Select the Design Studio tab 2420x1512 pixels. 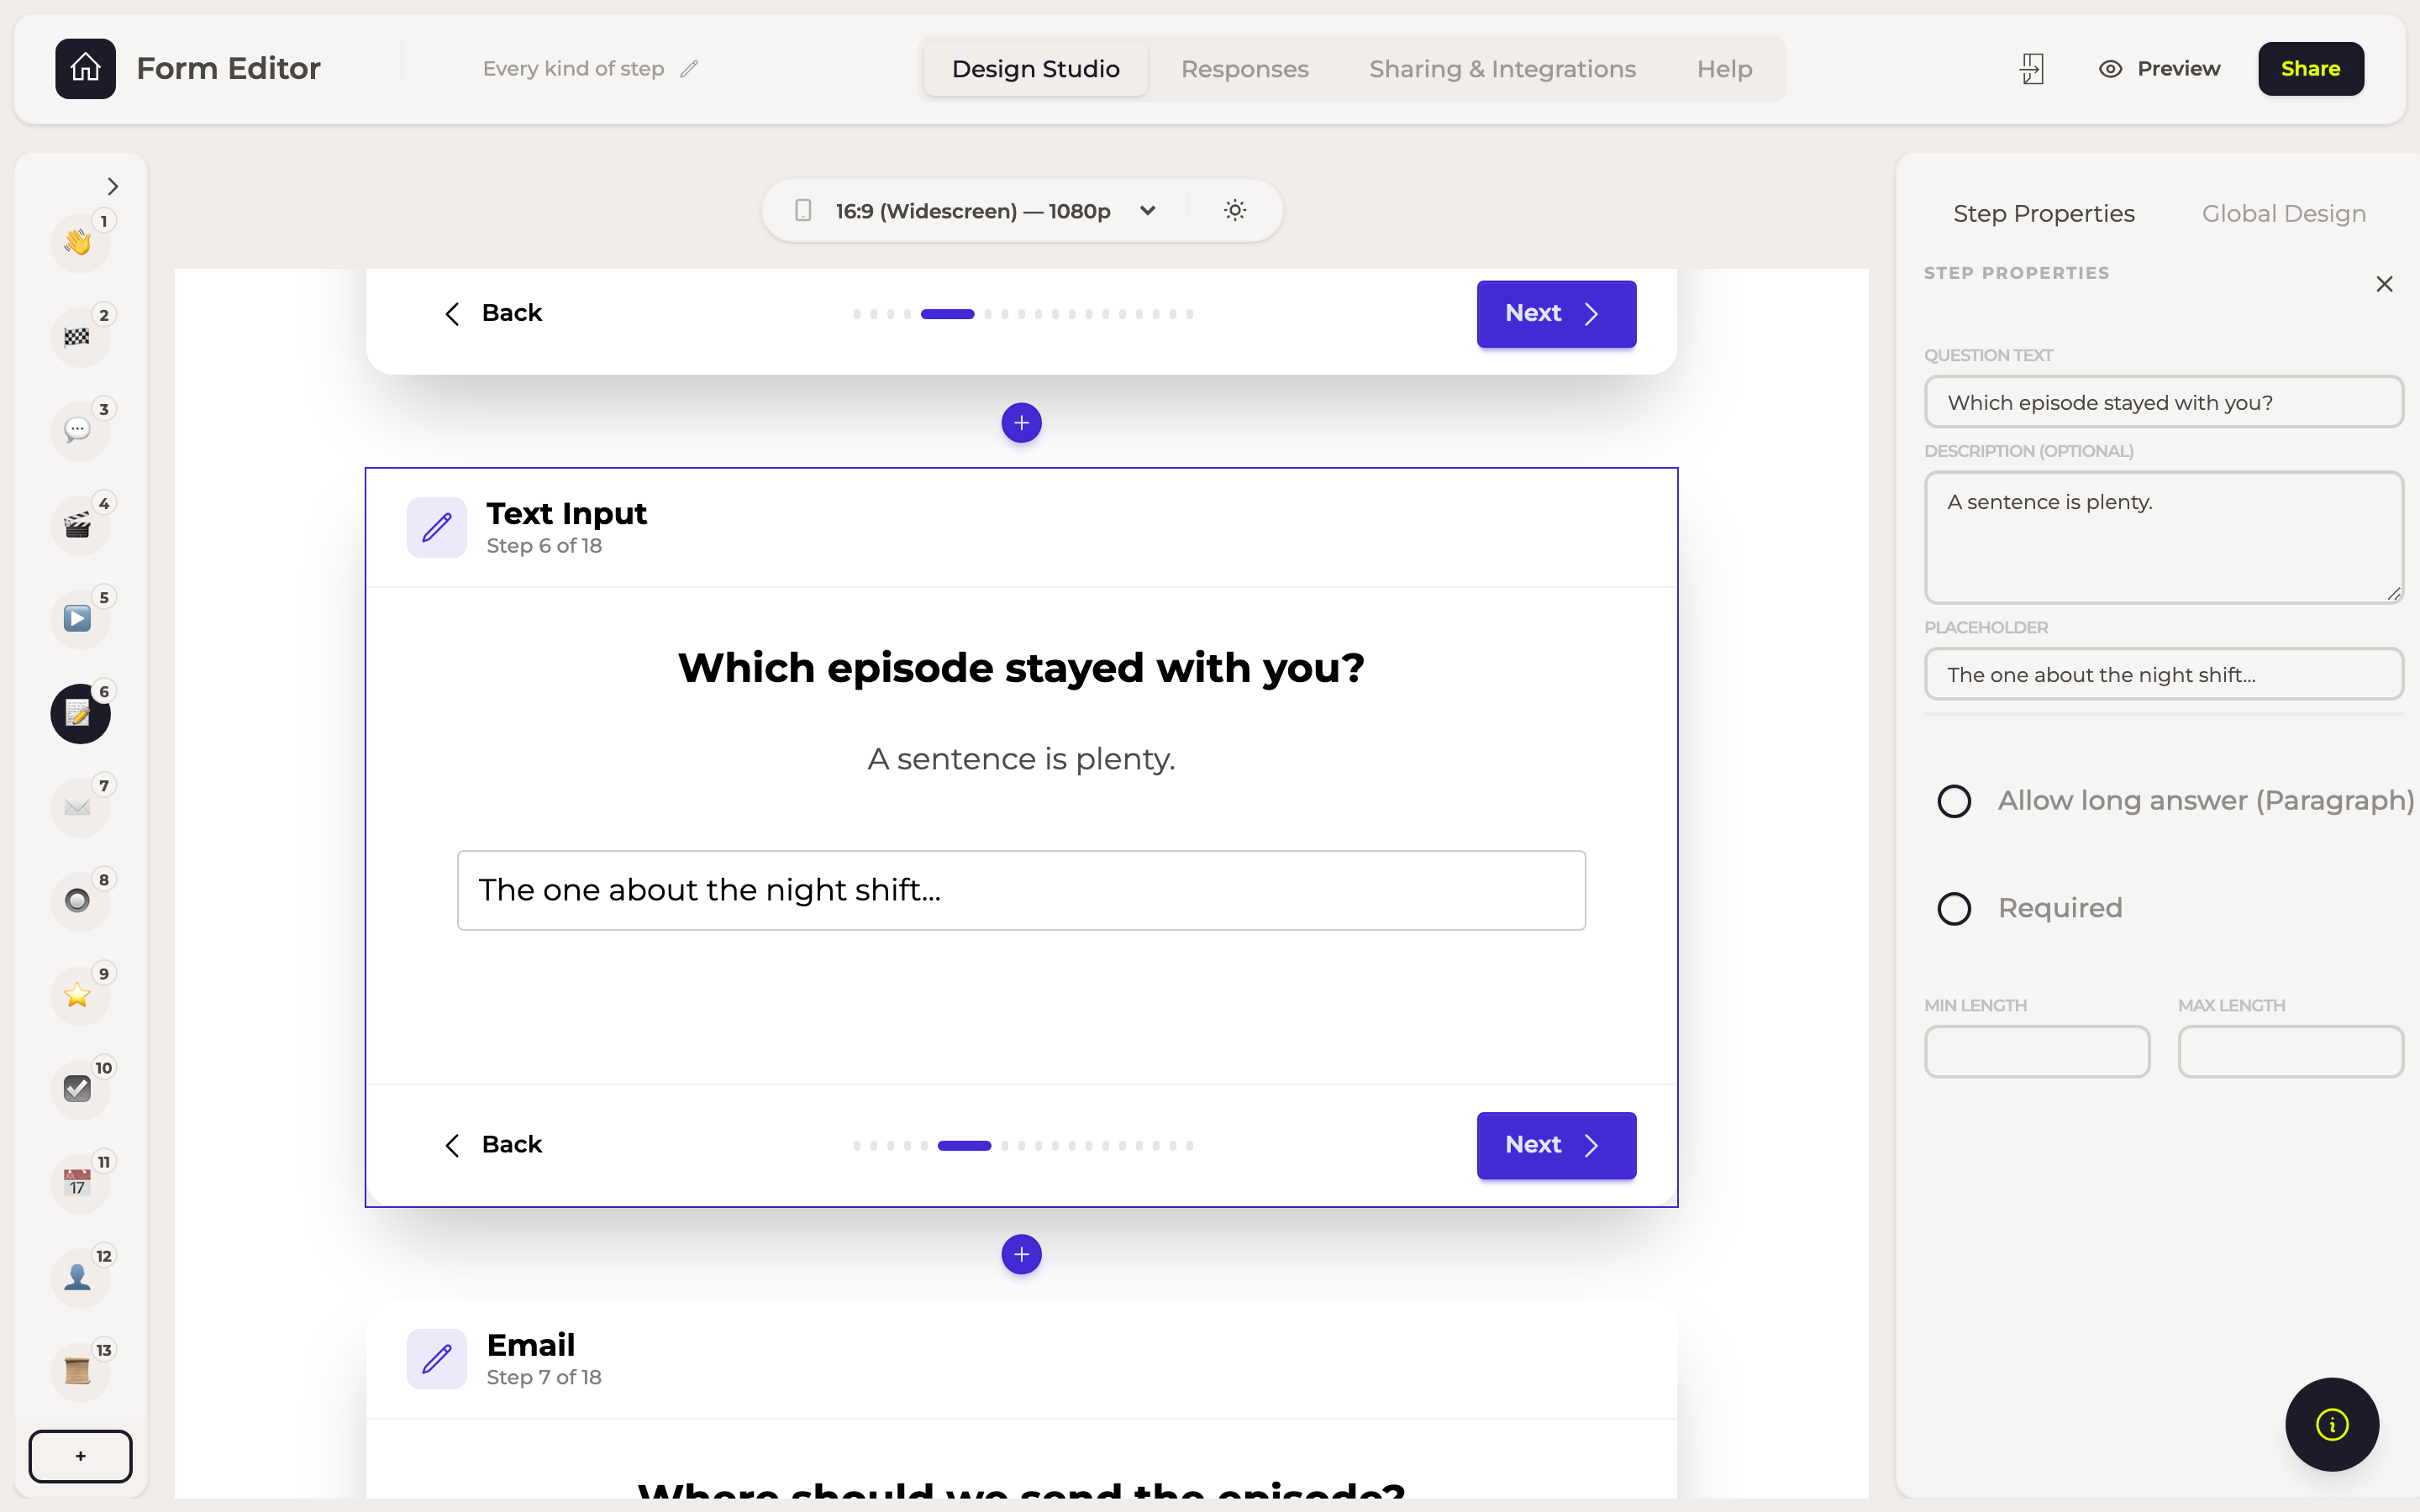1035,69
